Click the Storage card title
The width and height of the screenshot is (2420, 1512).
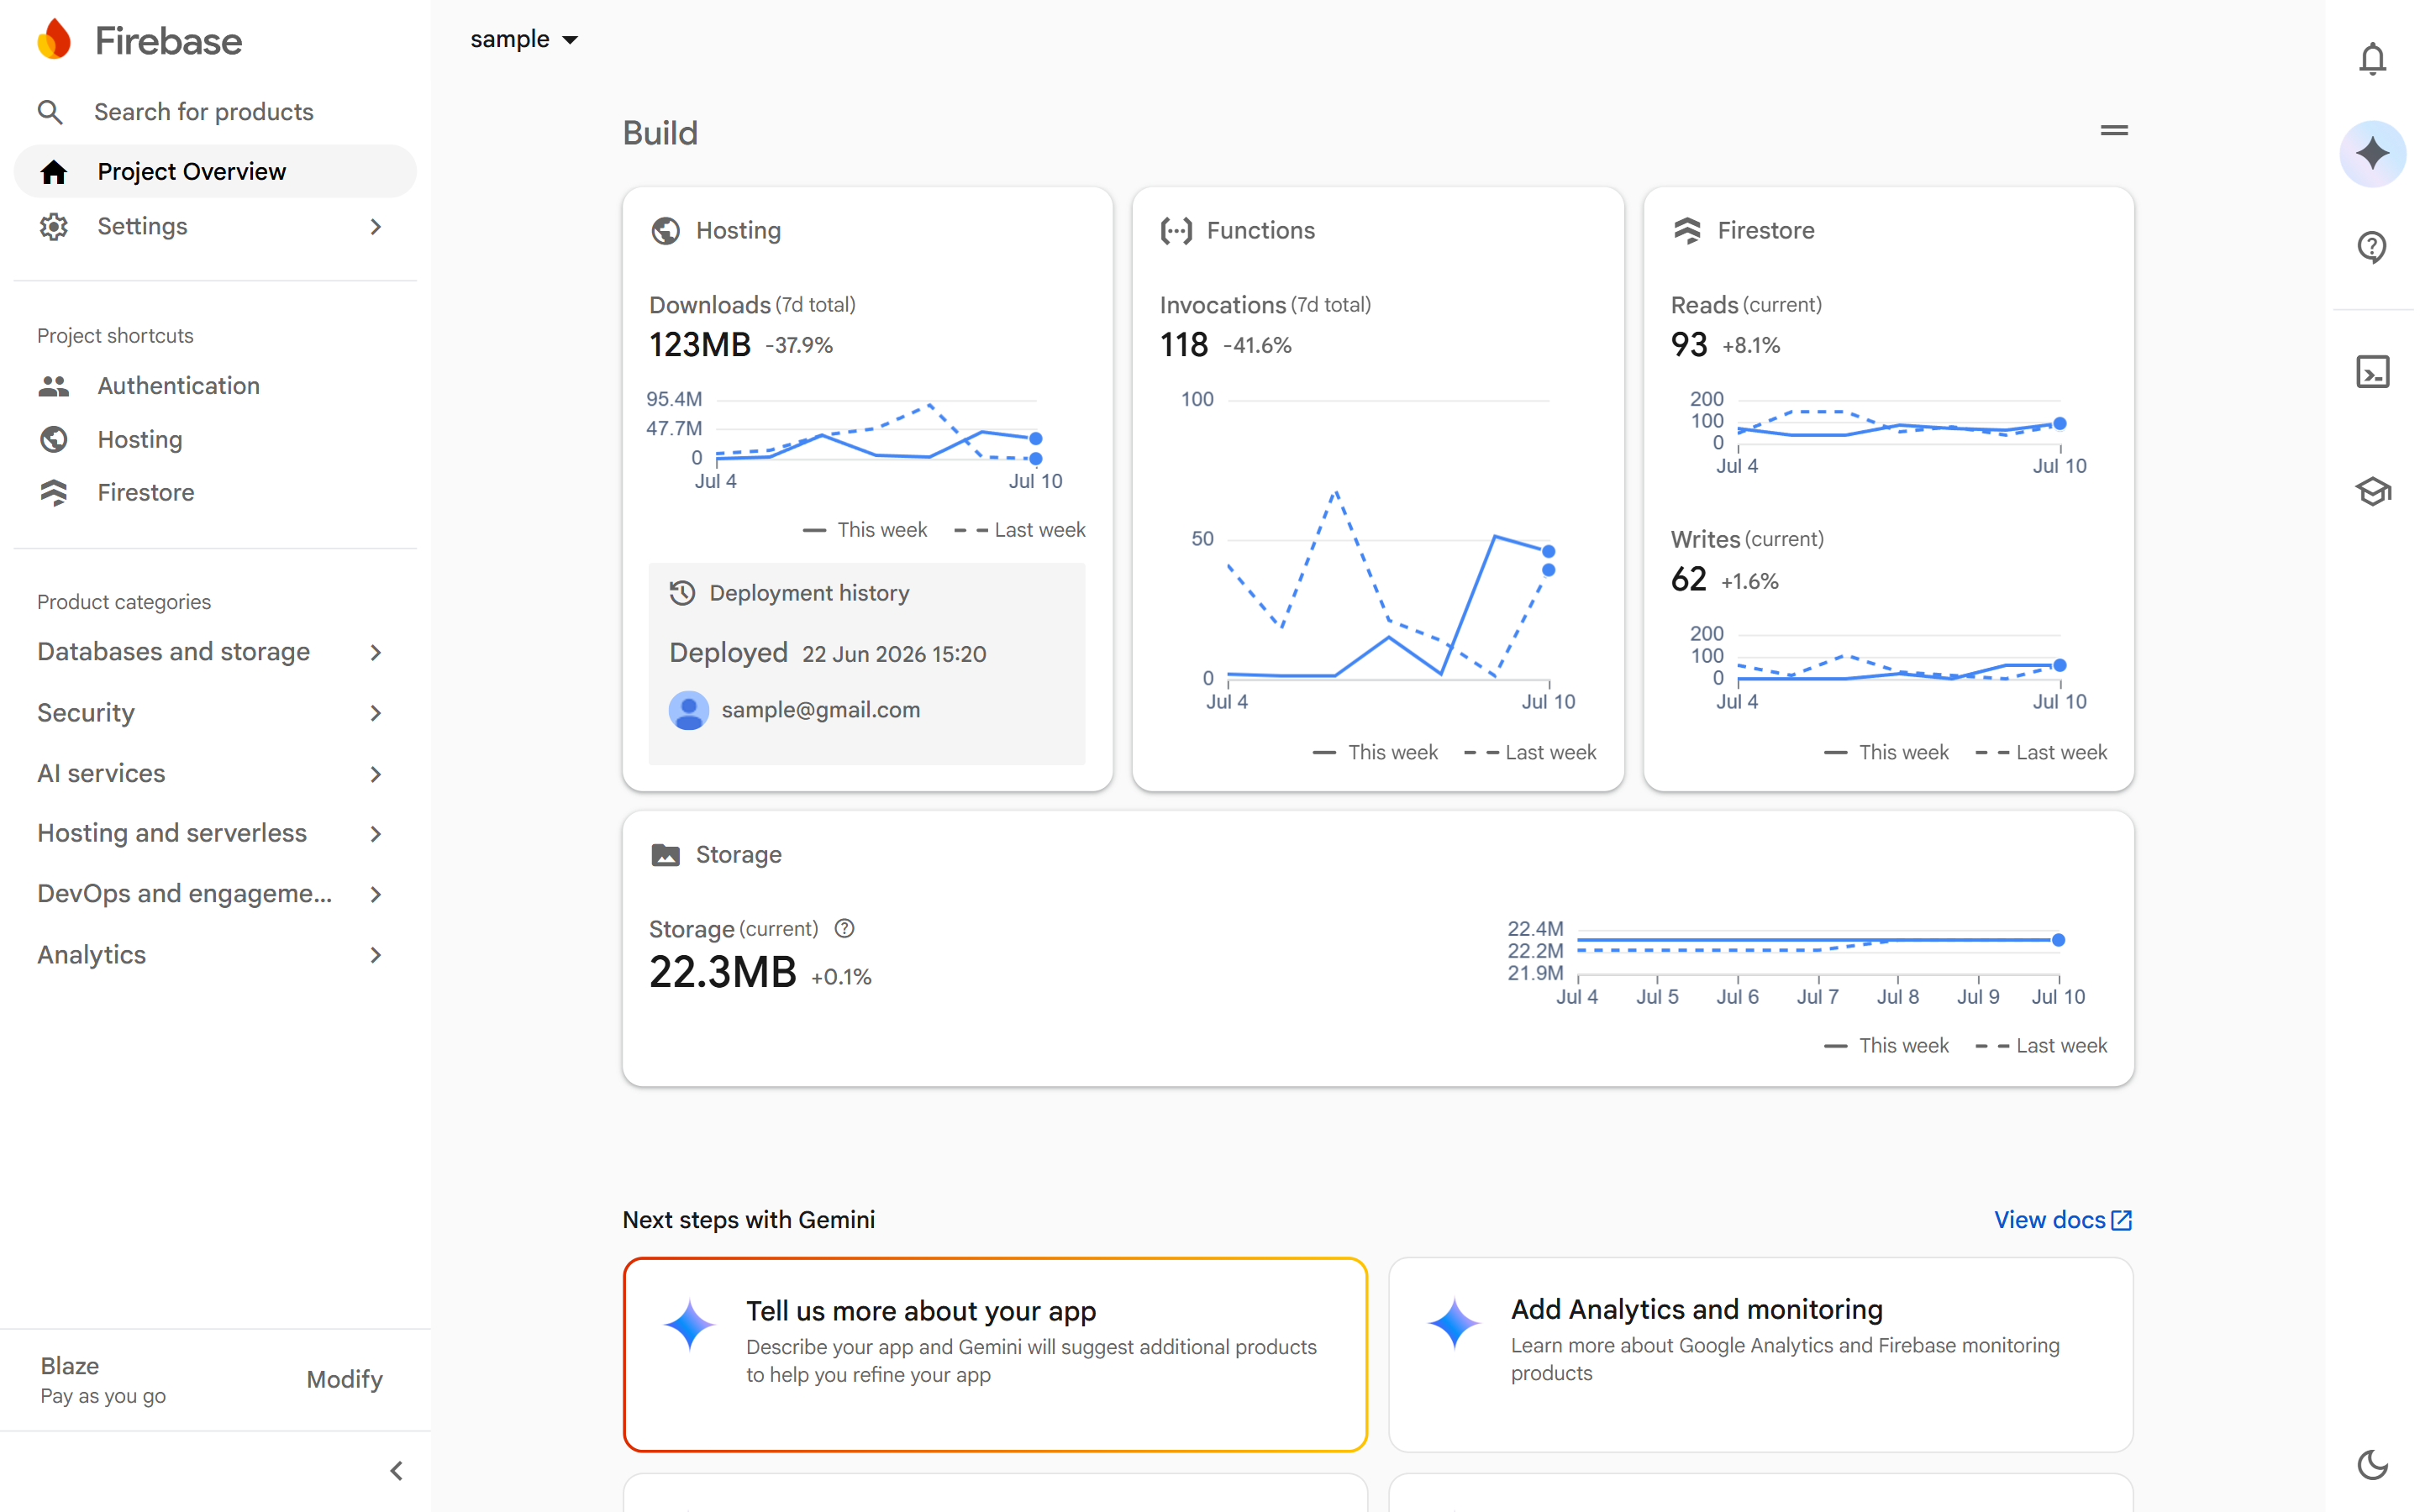(x=738, y=855)
